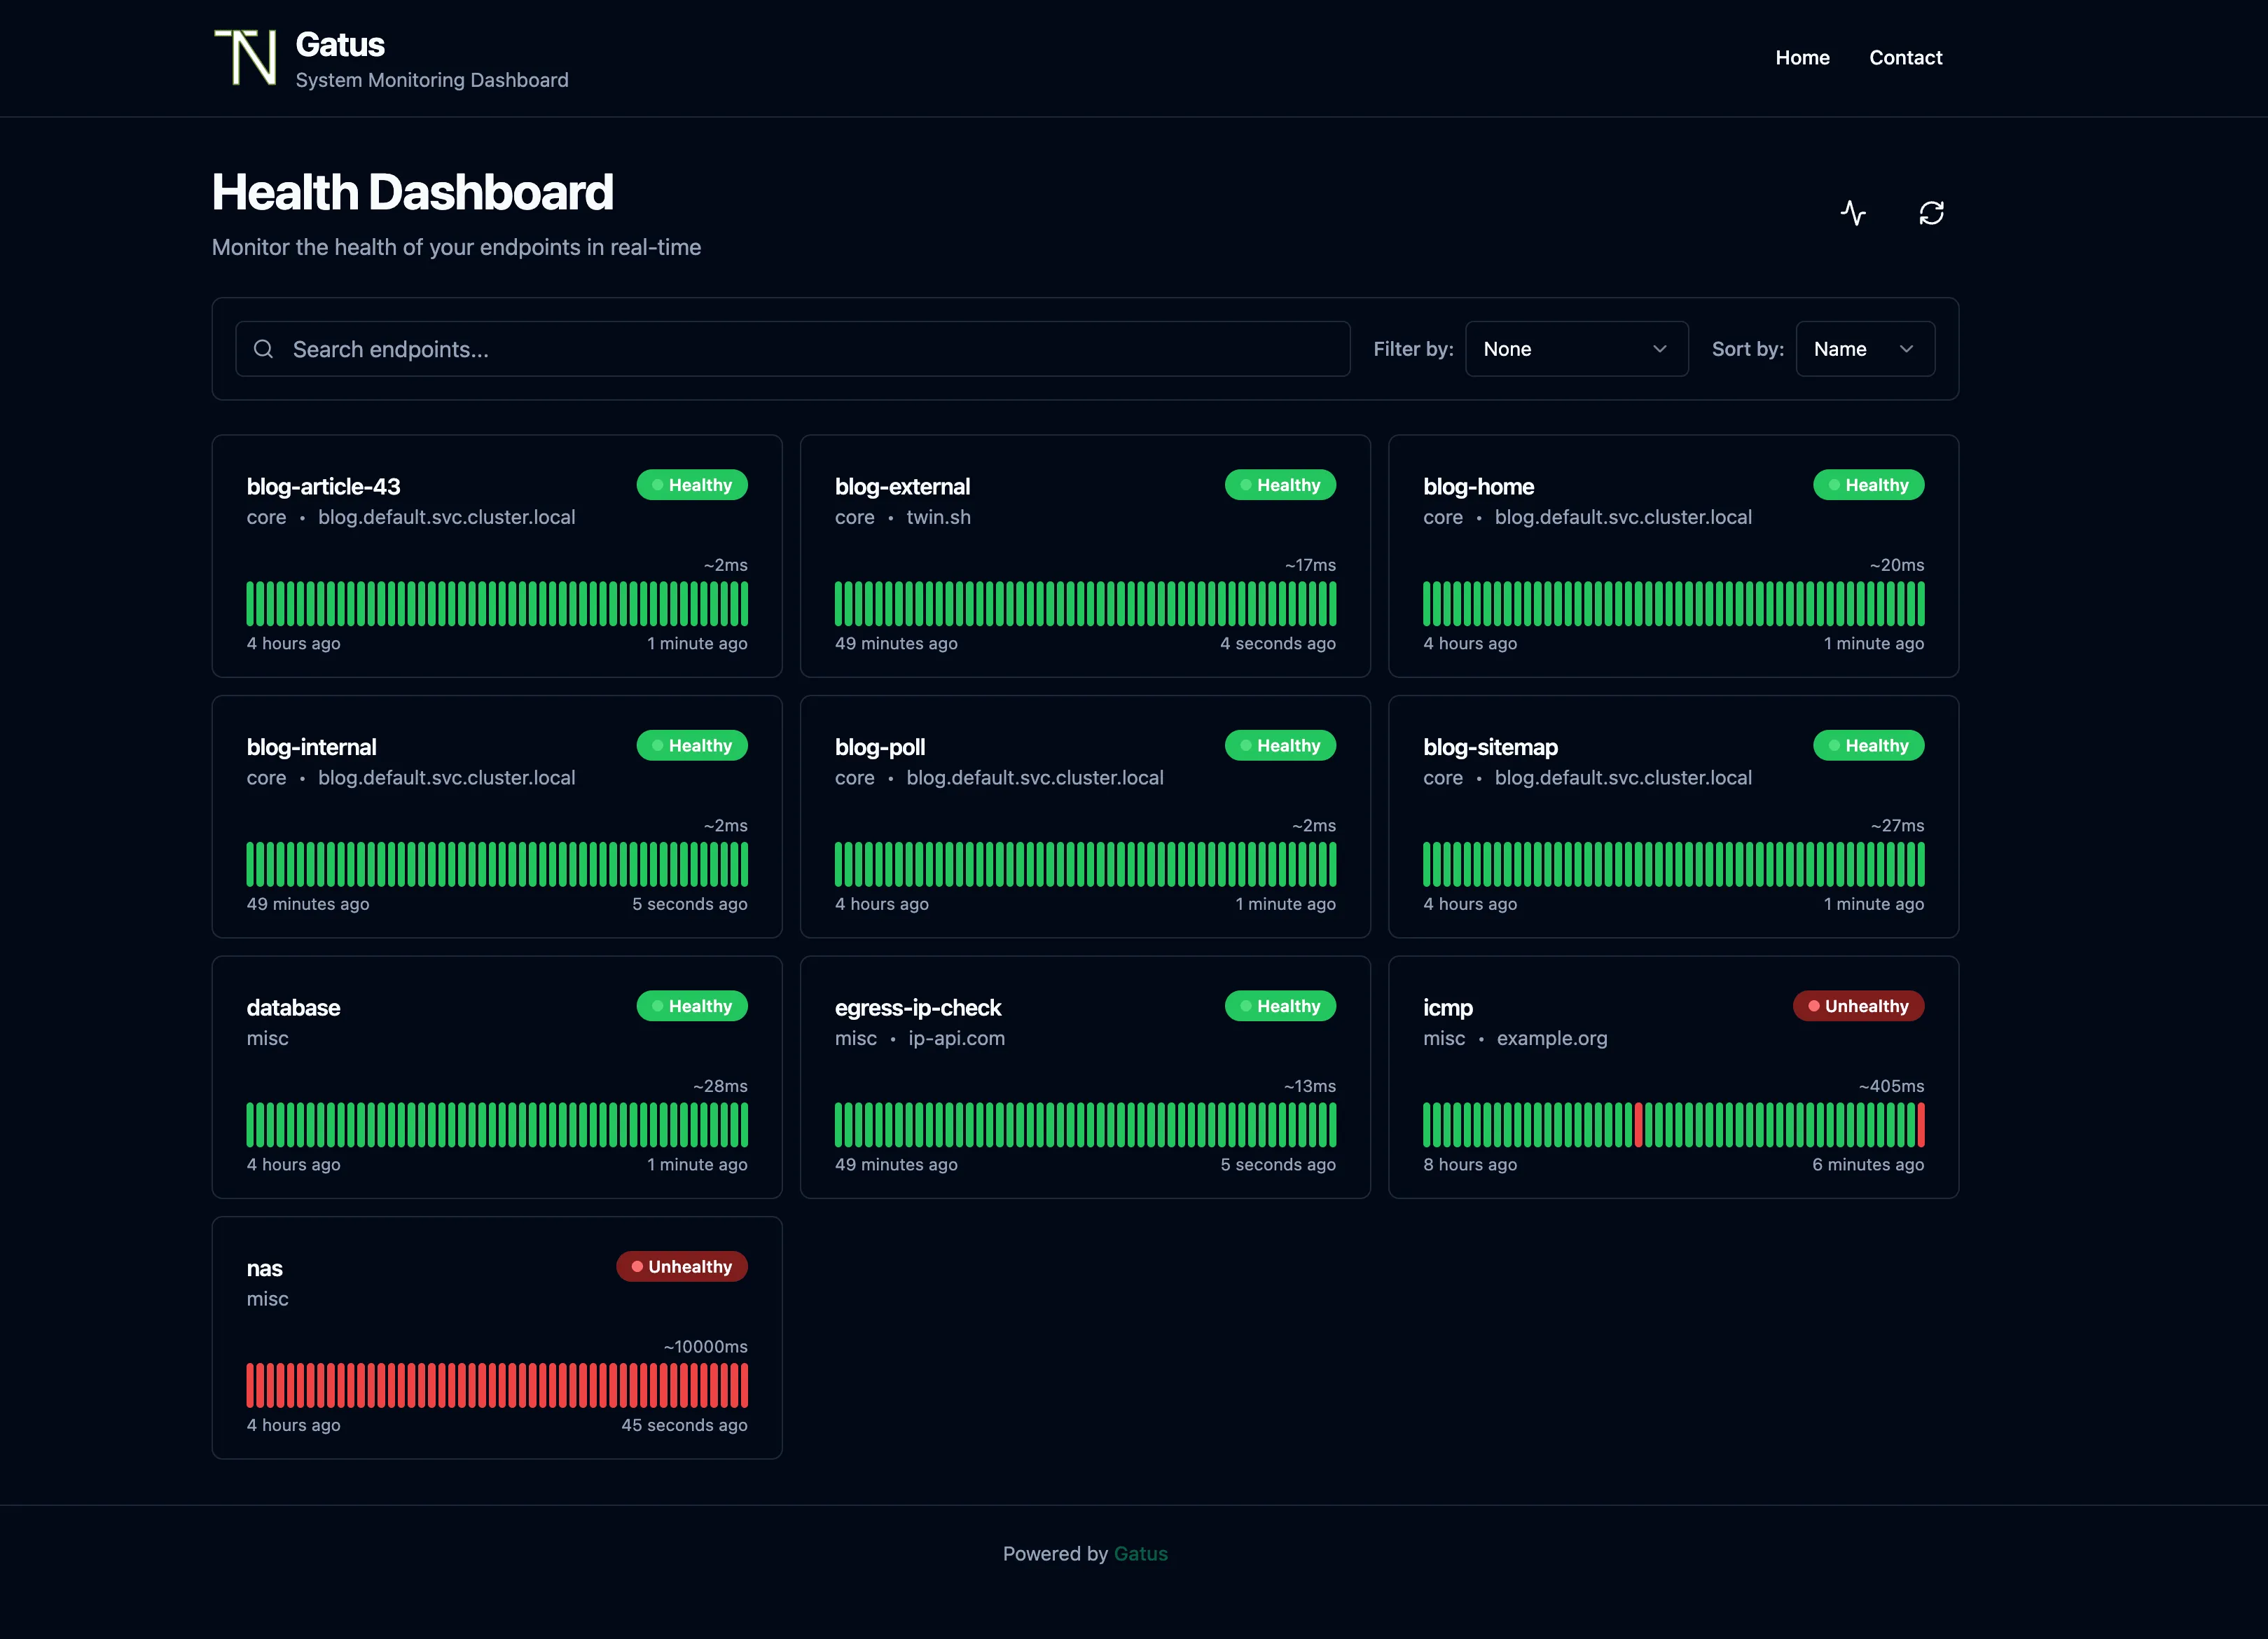Click the Healthy badge on database
Image resolution: width=2268 pixels, height=1639 pixels.
point(692,1006)
